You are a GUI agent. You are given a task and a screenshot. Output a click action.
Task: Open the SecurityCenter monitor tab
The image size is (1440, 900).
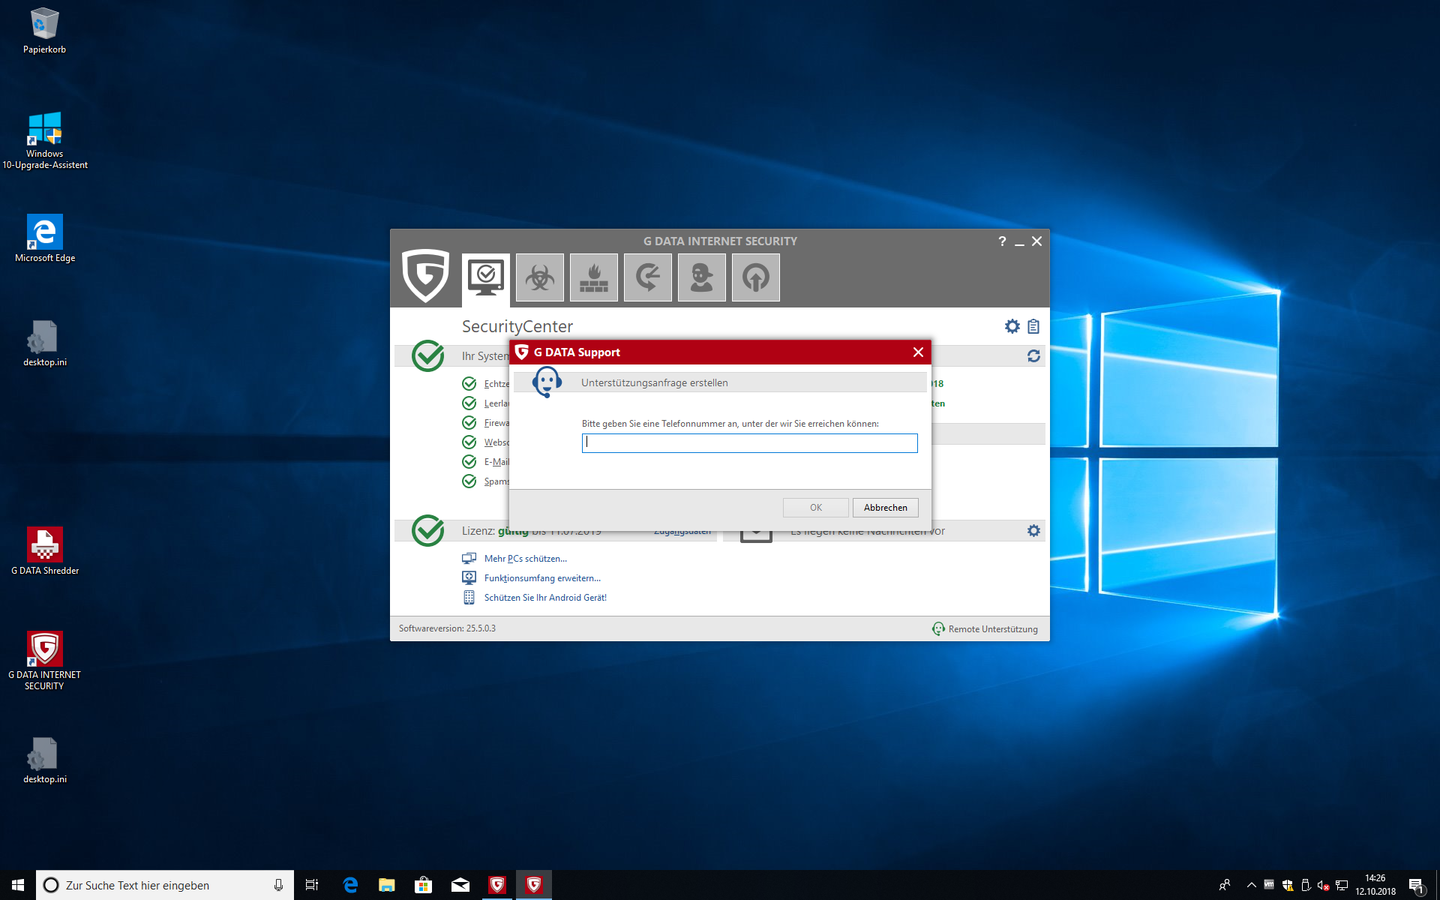tap(486, 277)
